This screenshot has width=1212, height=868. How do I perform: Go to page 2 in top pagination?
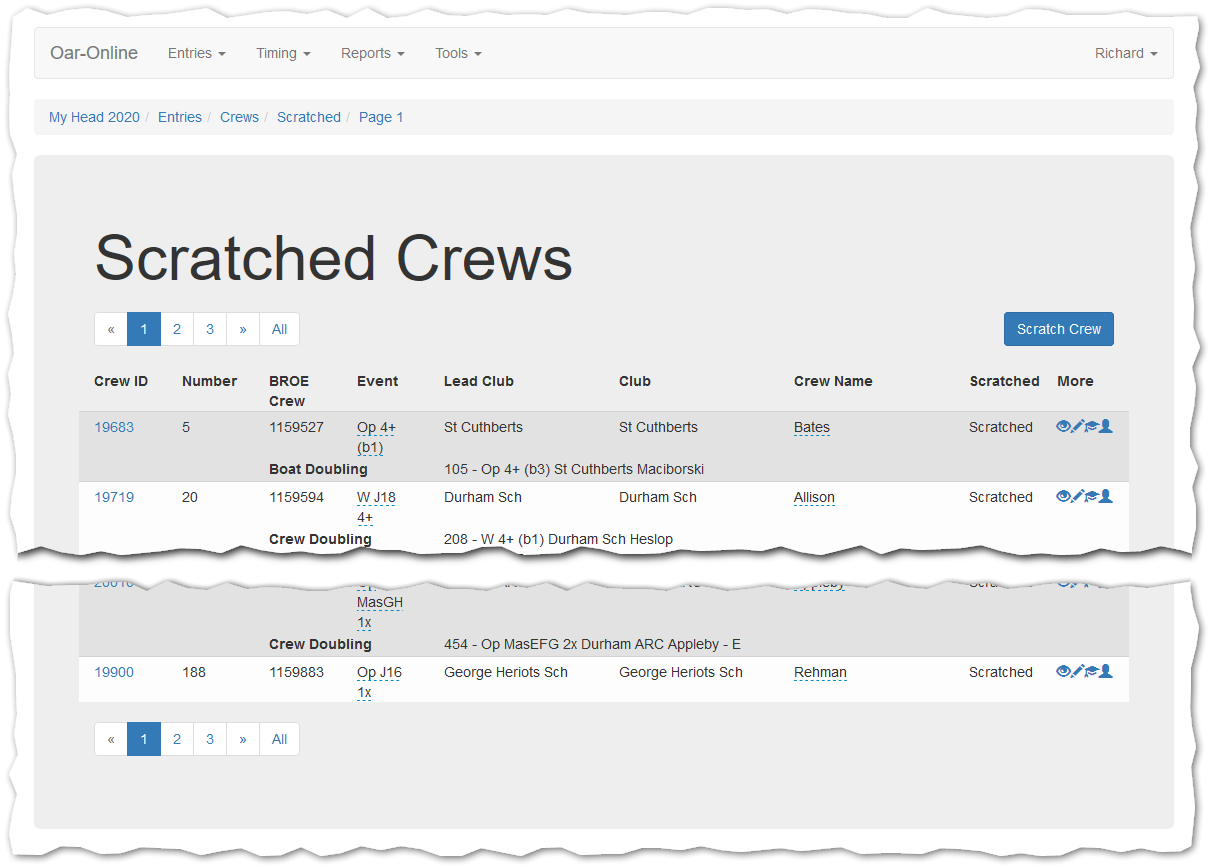point(177,329)
